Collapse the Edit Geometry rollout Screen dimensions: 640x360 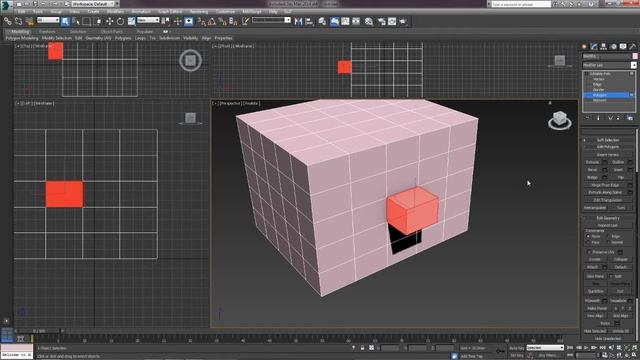tap(608, 218)
